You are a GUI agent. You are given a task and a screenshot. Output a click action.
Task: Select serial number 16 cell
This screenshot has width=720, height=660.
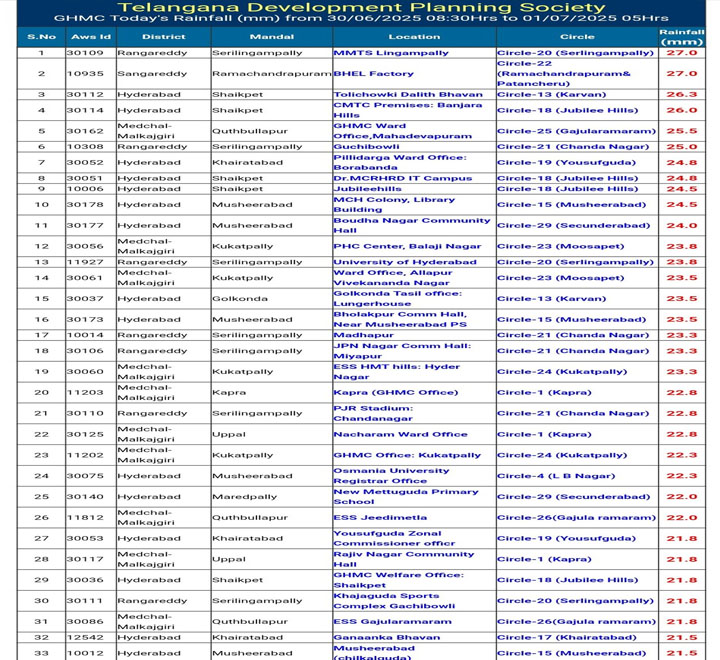click(x=41, y=319)
